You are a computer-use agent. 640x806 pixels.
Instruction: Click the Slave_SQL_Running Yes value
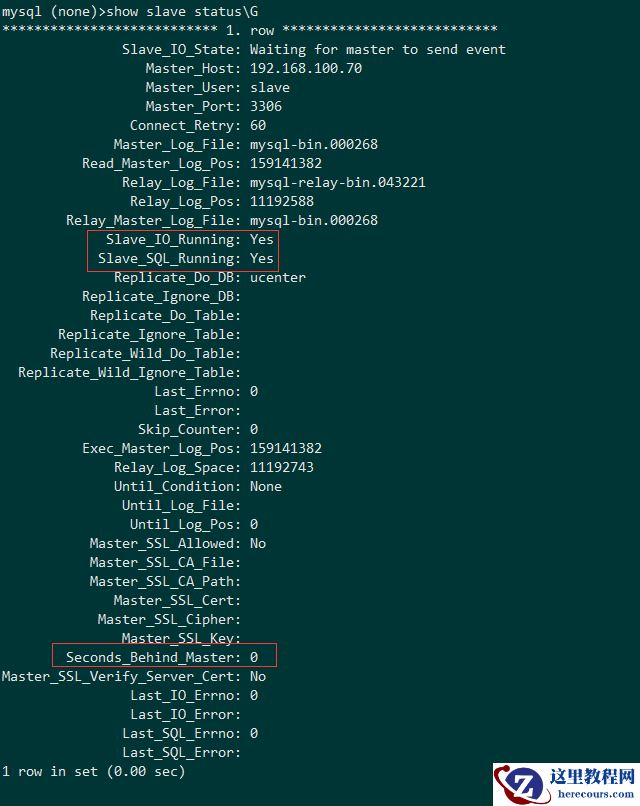[x=262, y=259]
